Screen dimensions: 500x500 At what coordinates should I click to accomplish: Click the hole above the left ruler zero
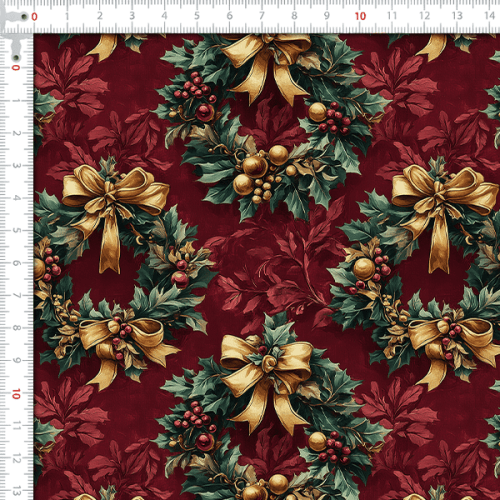[x=15, y=57]
